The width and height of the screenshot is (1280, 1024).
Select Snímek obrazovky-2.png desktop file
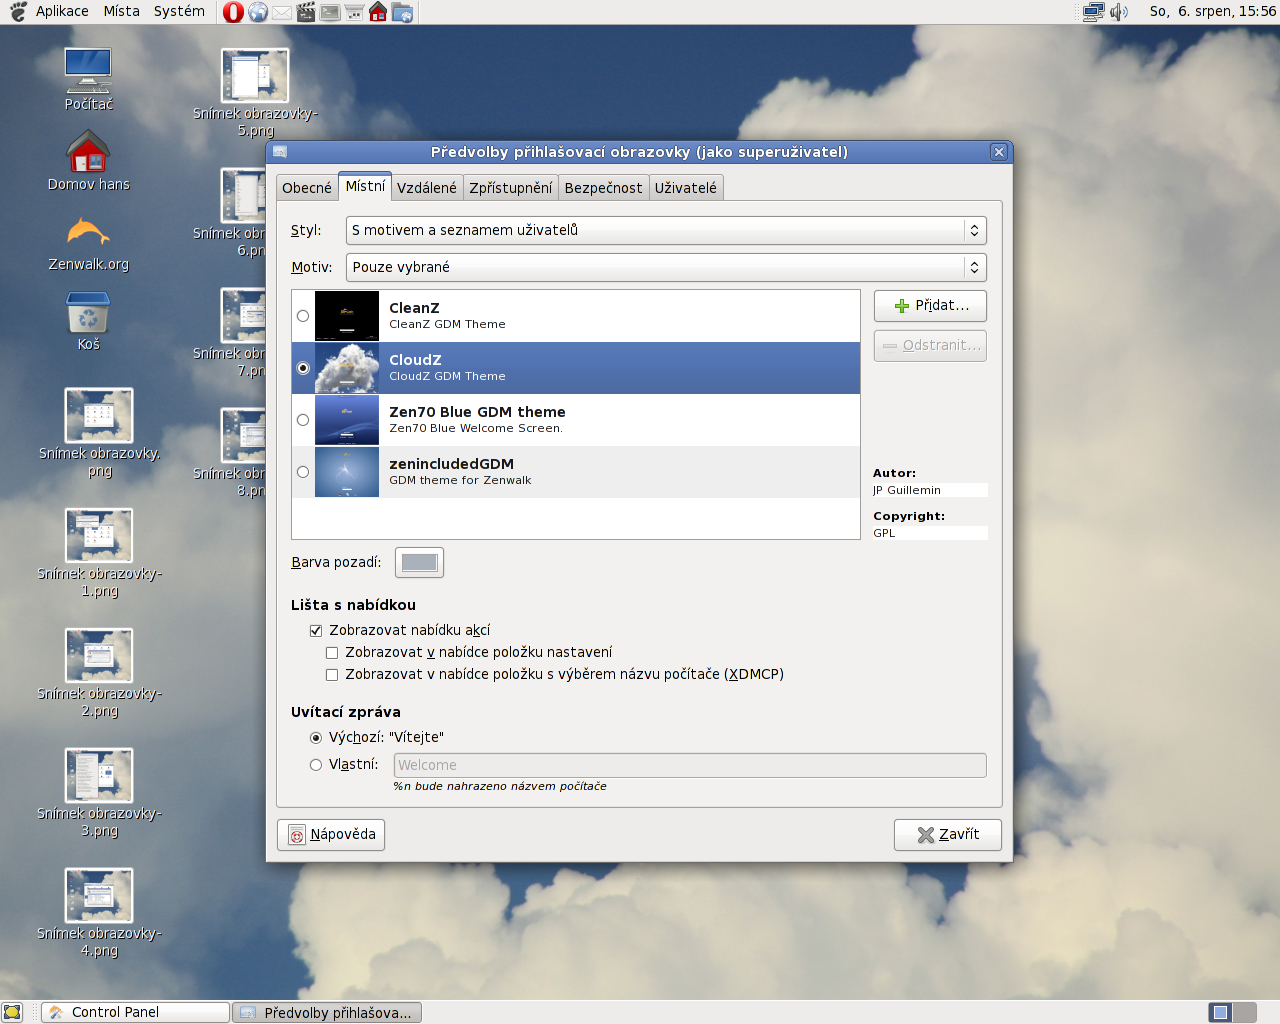[99, 672]
